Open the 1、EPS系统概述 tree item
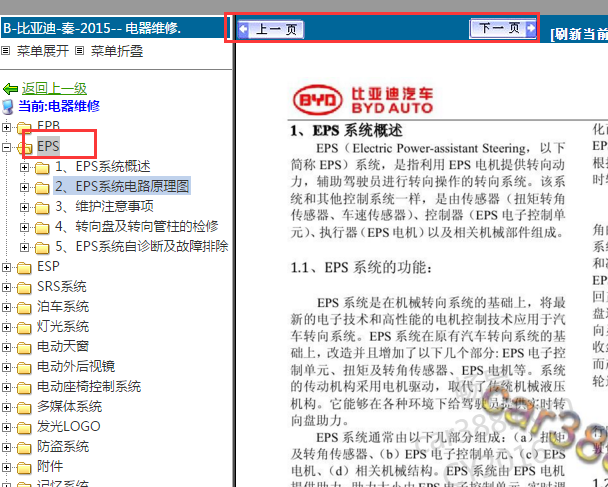 [x=103, y=166]
